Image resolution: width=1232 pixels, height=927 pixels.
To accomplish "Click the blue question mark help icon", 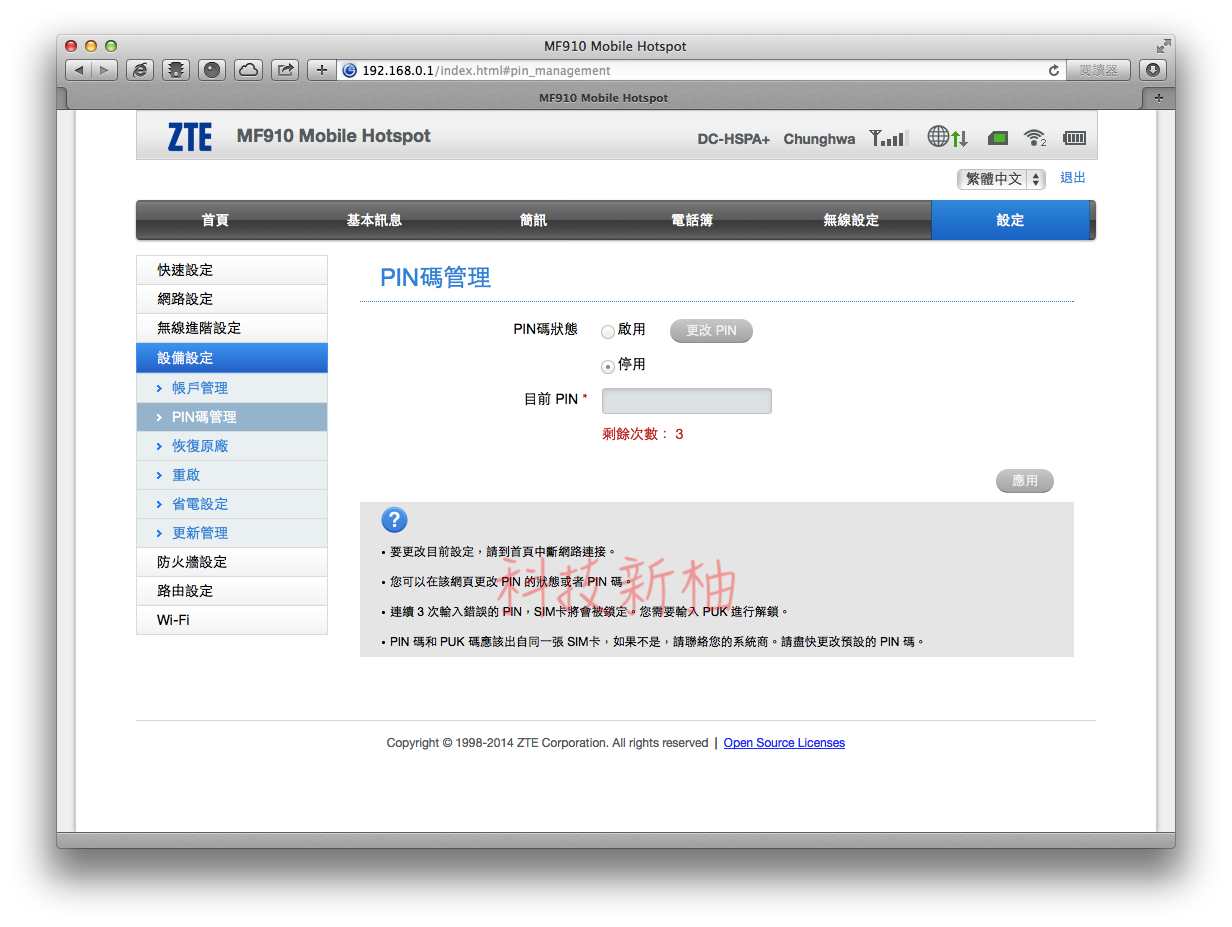I will (x=394, y=520).
